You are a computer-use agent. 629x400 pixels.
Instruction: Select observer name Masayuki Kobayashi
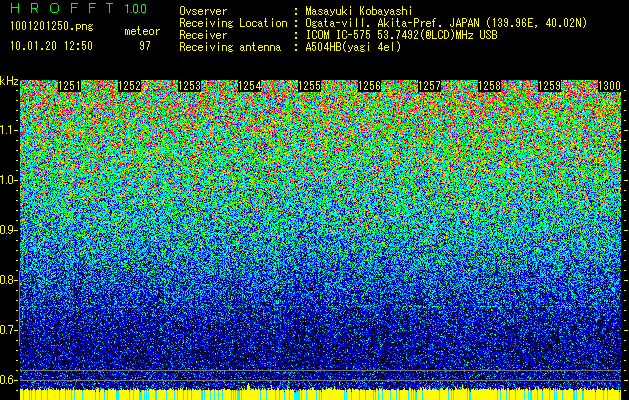pos(359,11)
